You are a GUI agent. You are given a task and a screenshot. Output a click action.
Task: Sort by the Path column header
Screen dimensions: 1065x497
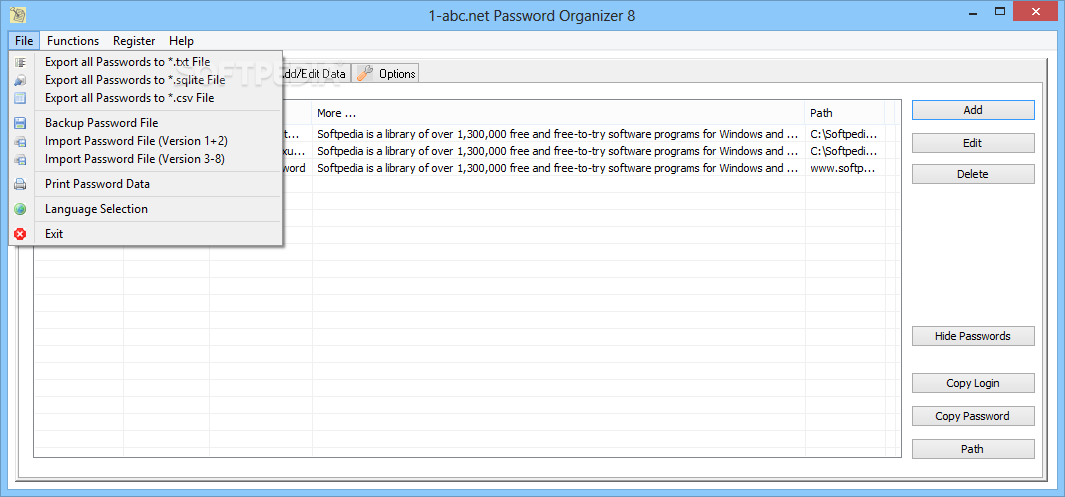(x=845, y=113)
